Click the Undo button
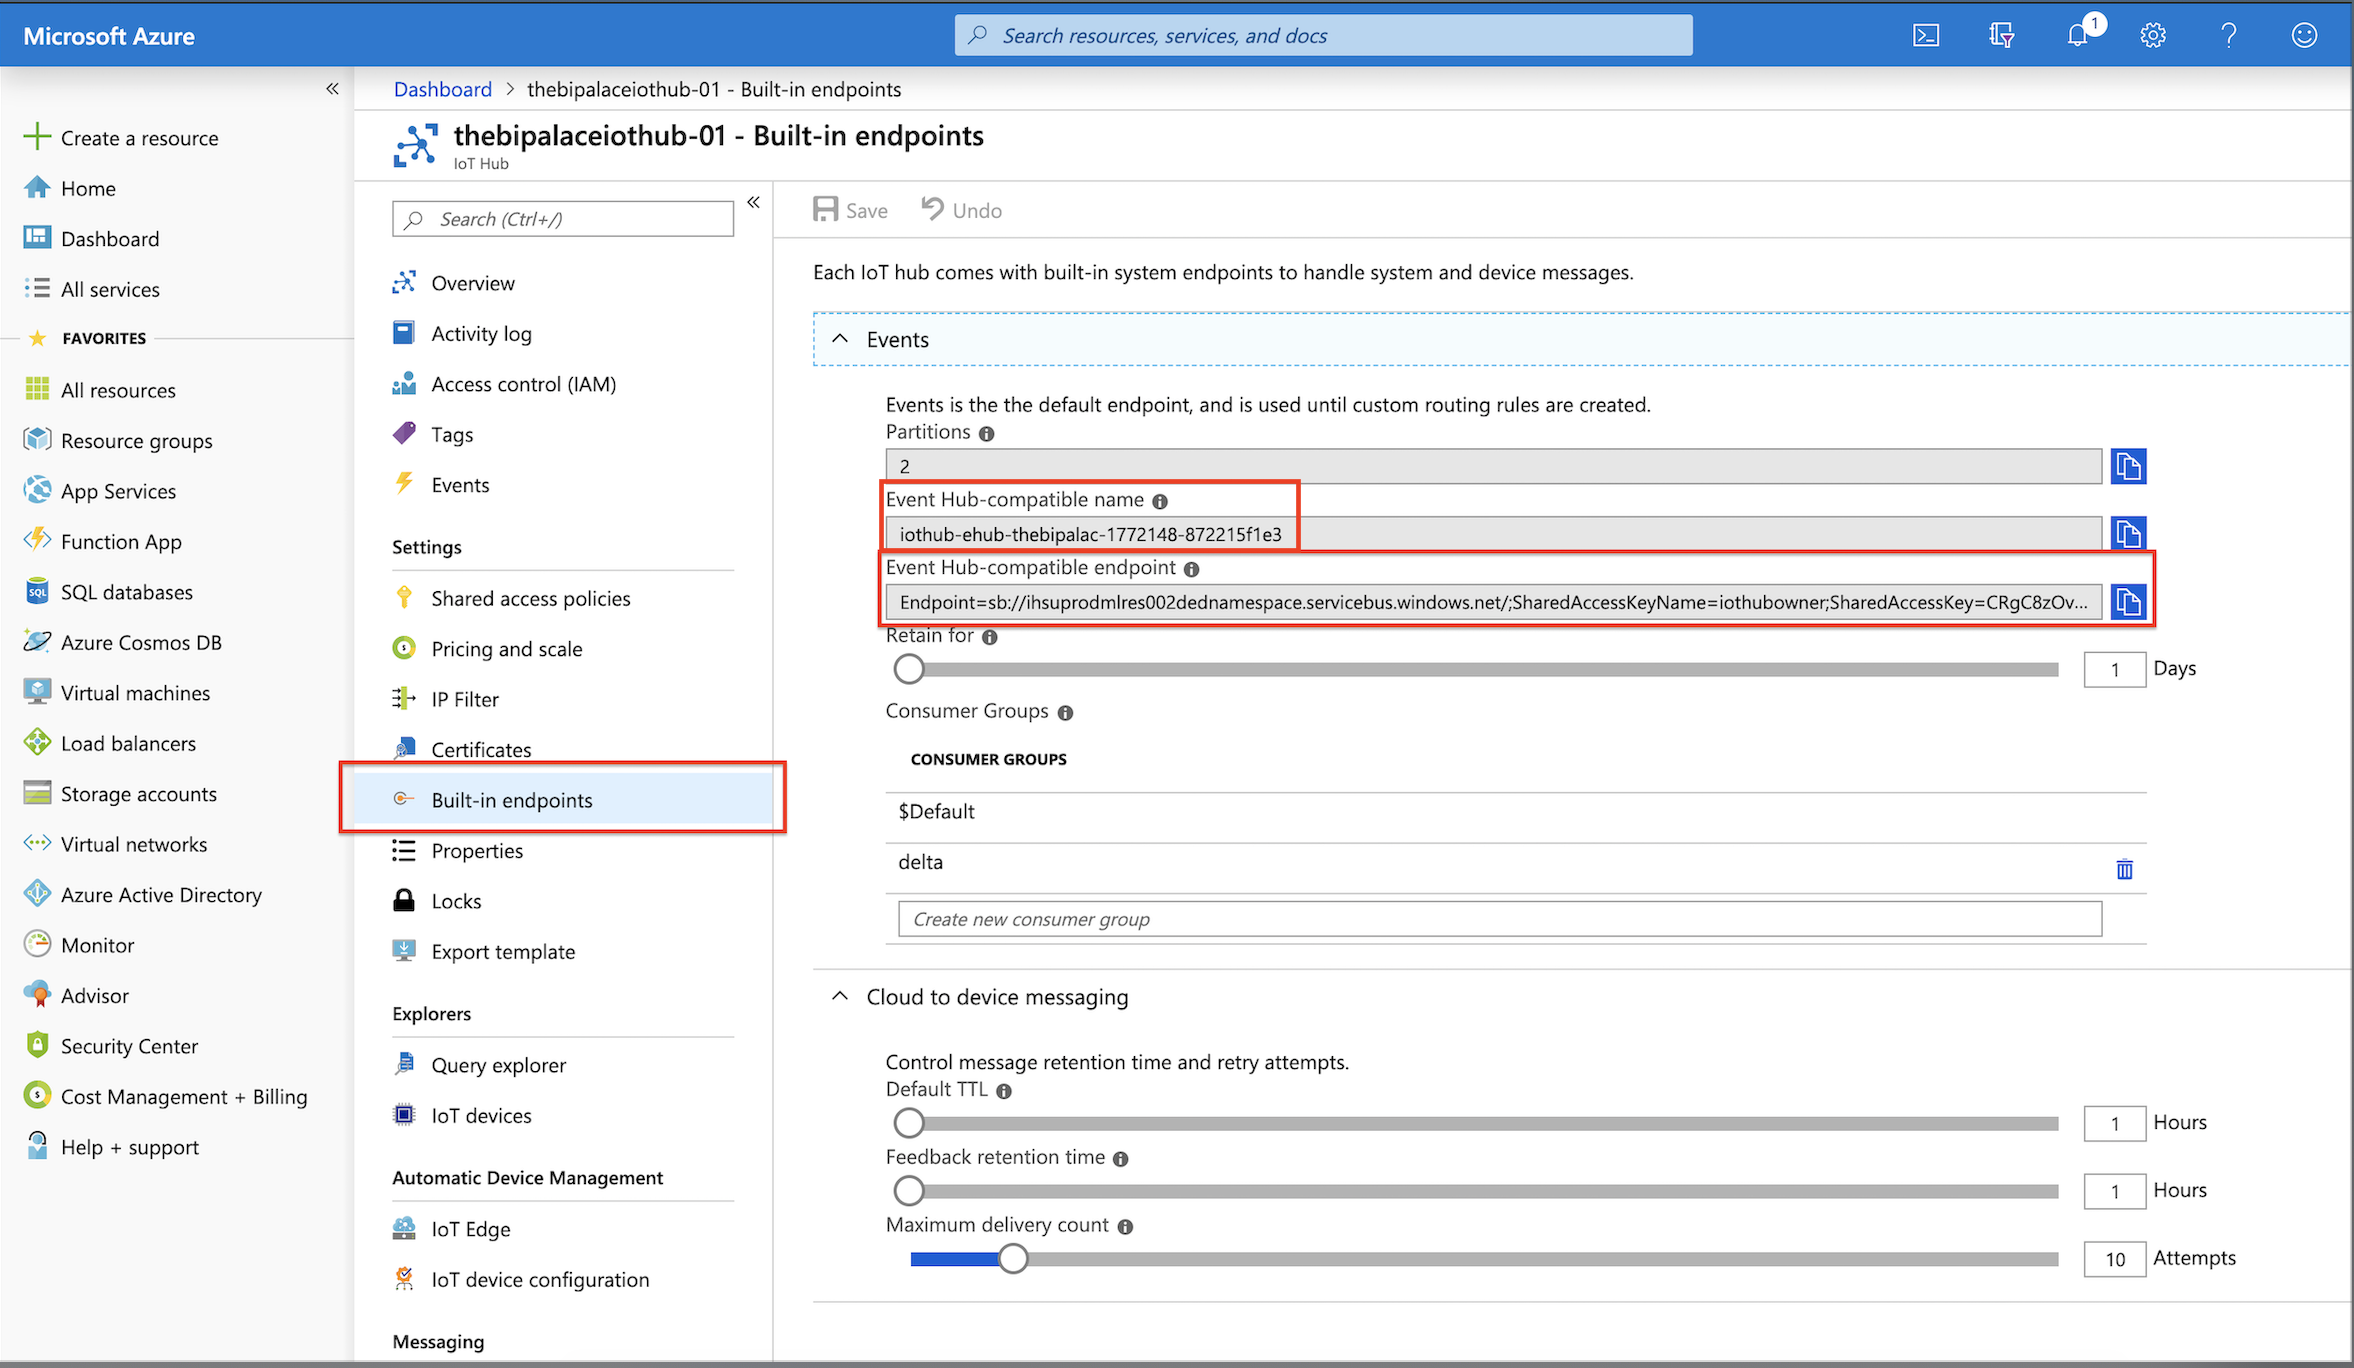Screen dimensions: 2354x1368 (x=962, y=210)
